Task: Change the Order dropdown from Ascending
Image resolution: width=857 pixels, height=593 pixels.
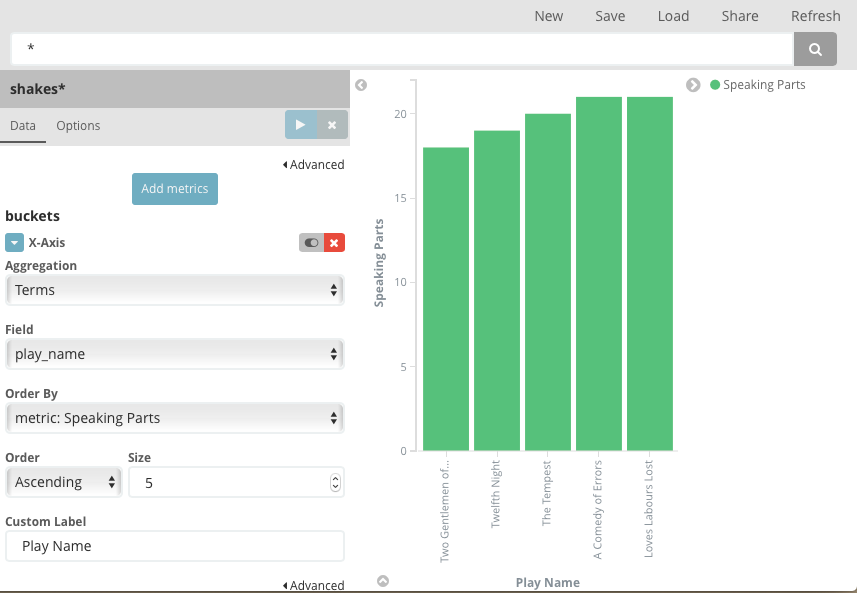Action: point(63,482)
